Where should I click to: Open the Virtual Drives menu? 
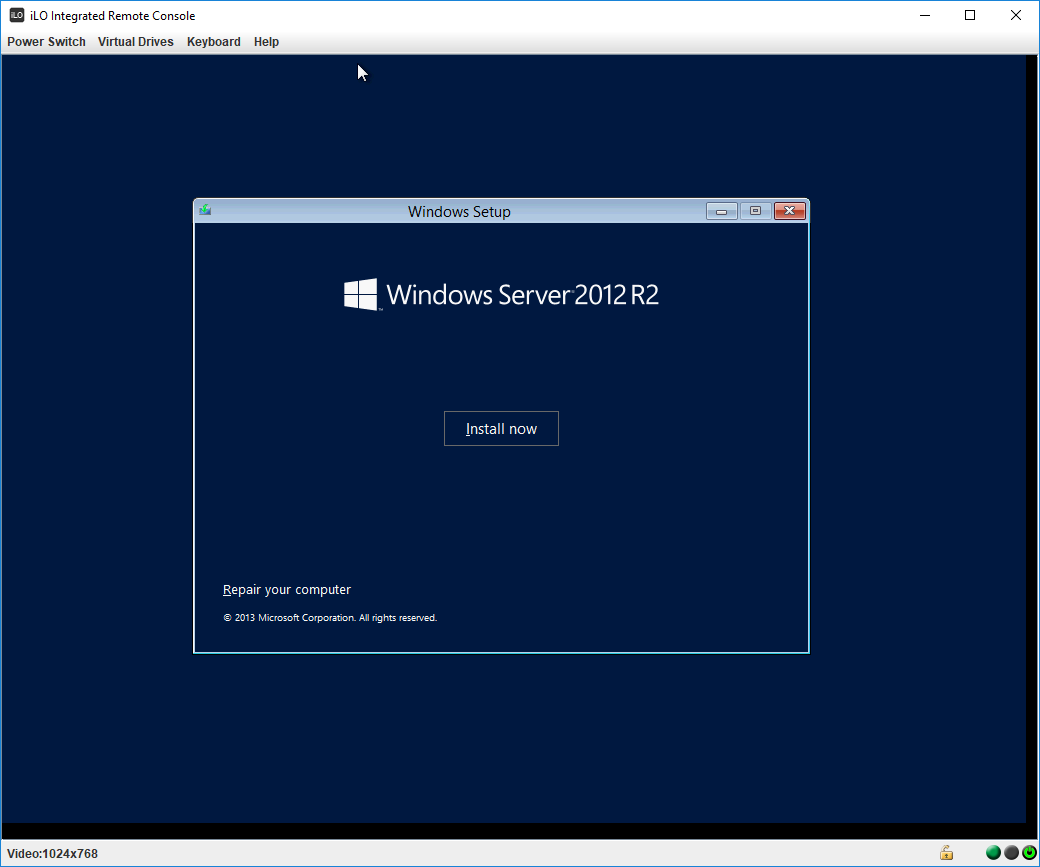point(136,42)
